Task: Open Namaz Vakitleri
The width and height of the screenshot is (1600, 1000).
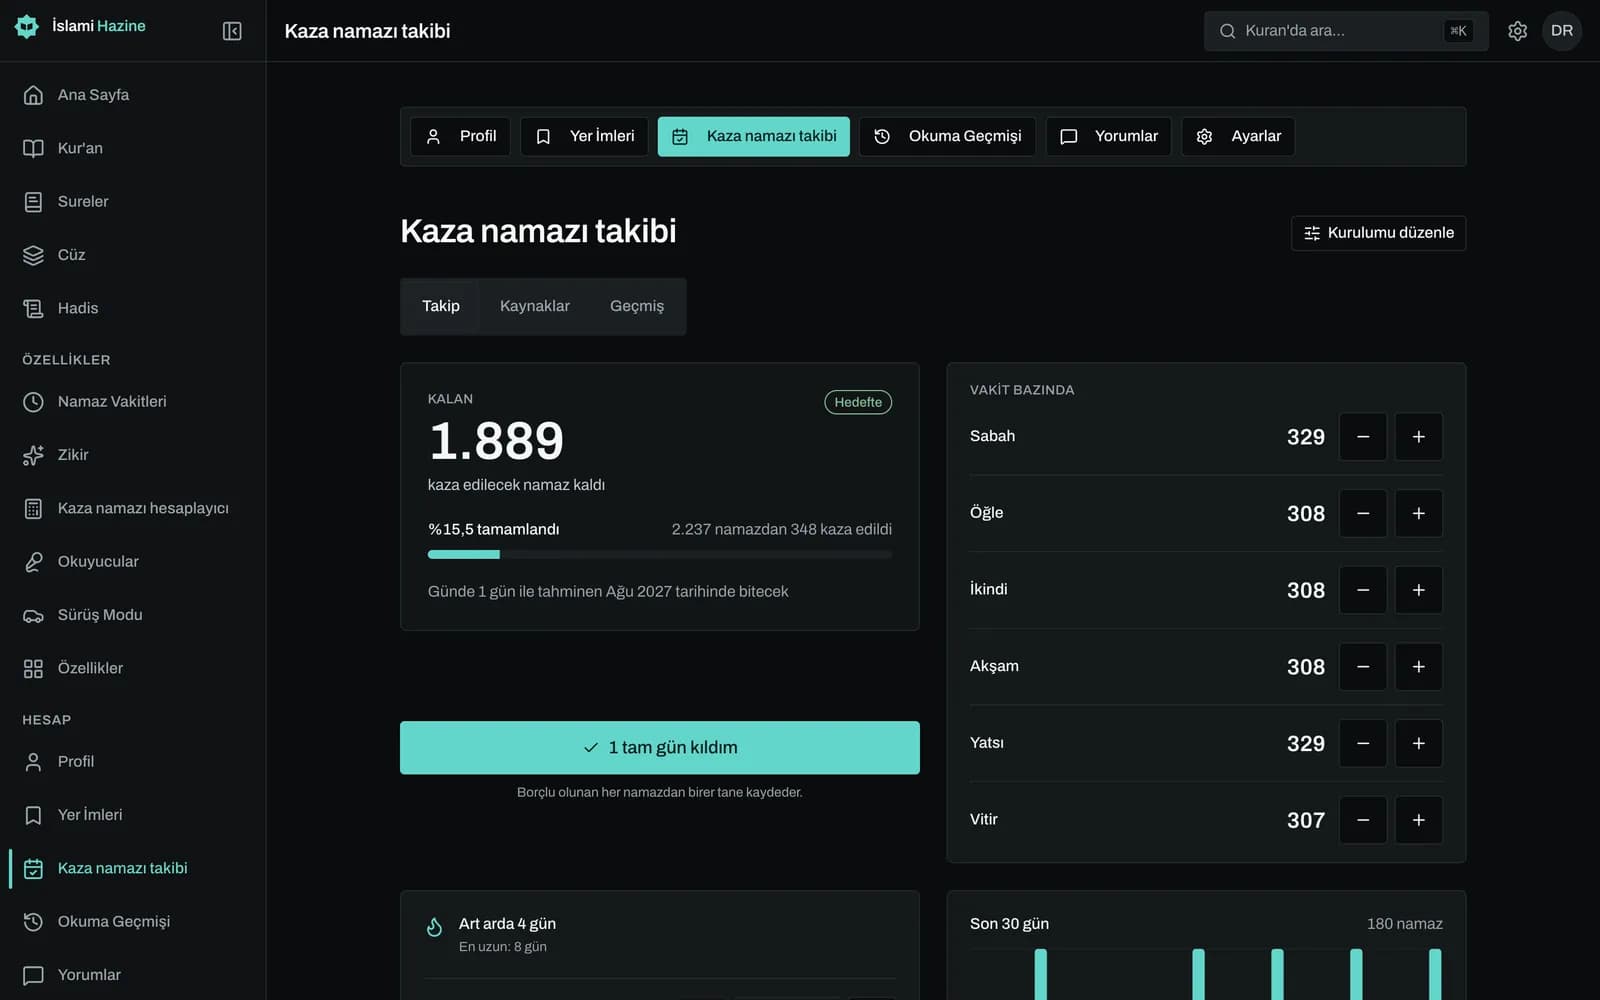Action: [x=133, y=401]
